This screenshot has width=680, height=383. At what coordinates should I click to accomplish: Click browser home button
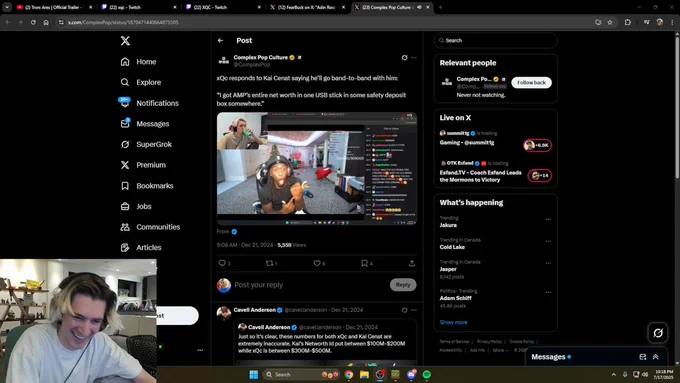tap(46, 22)
